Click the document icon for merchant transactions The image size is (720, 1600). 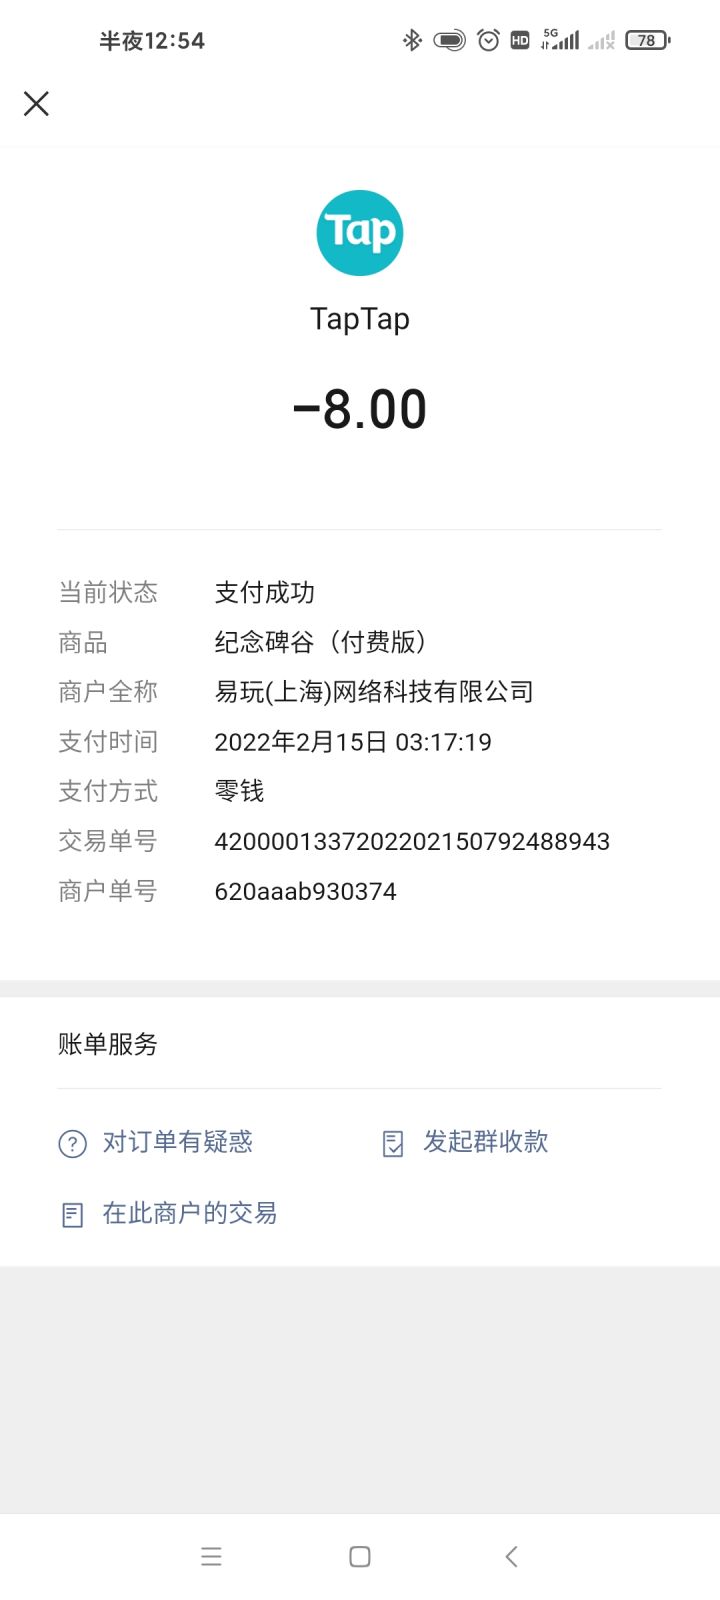73,1215
